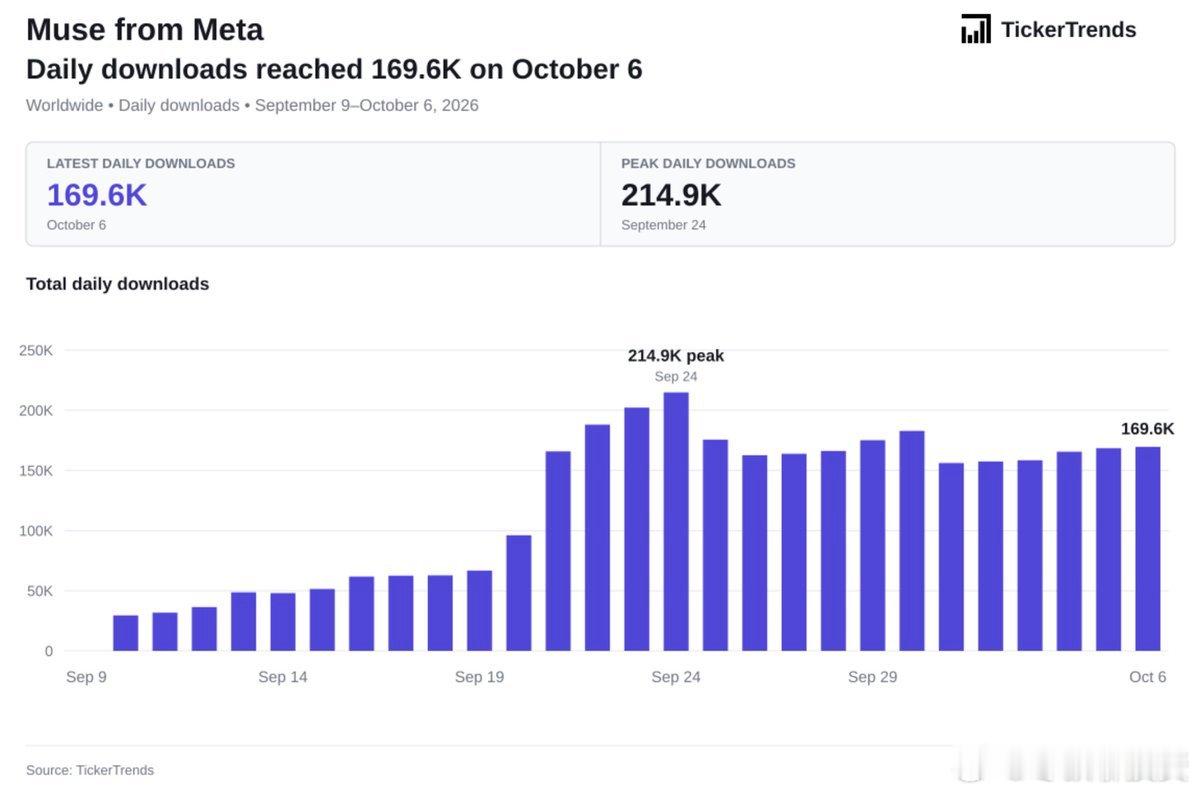Click the bar above the Sep 14 label
This screenshot has height=794, width=1200.
(283, 622)
